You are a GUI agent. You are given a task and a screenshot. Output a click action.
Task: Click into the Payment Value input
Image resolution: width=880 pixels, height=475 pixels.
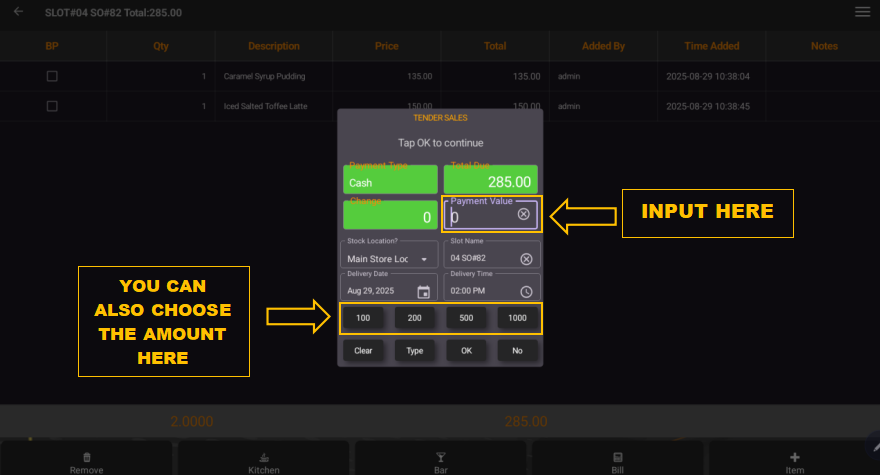pos(482,216)
